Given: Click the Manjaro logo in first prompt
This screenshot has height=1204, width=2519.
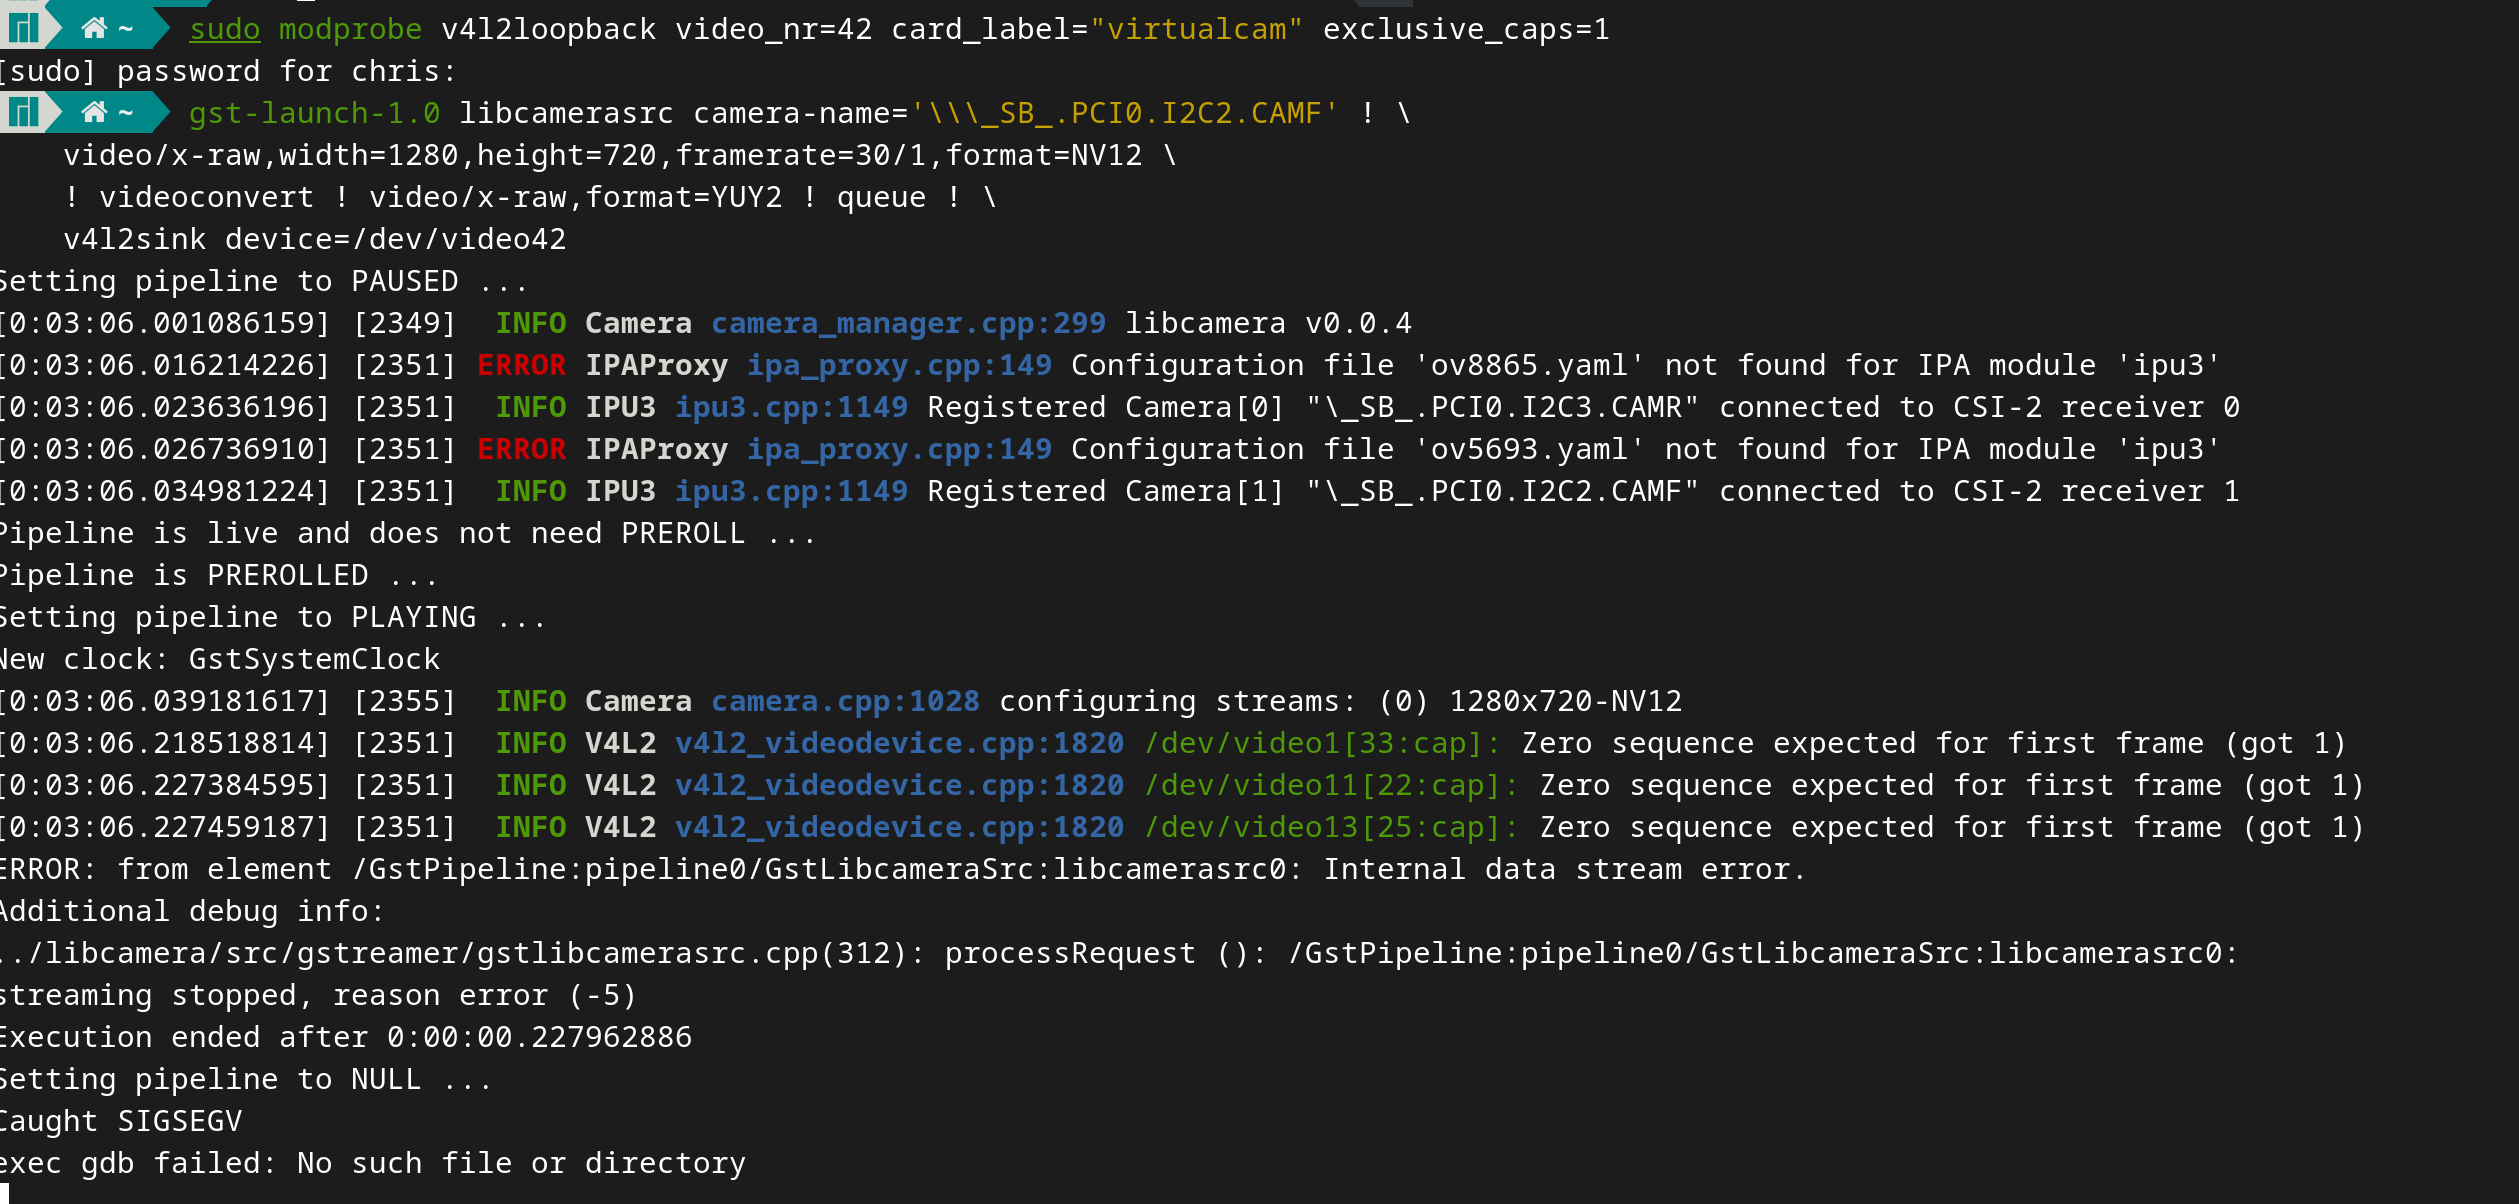Looking at the screenshot, I should coord(23,28).
